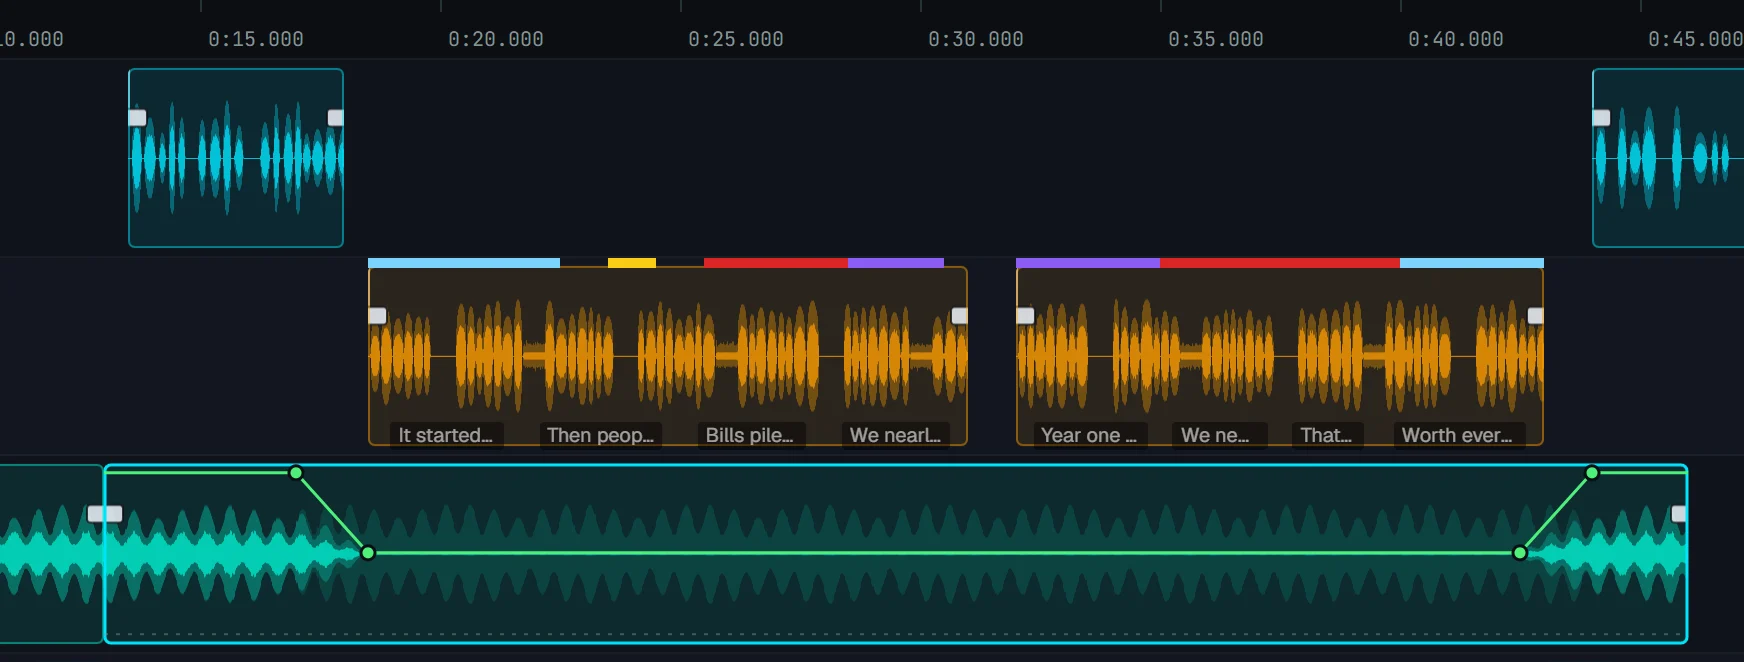Click right trim handle of "Worth ever" orange clip
The width and height of the screenshot is (1744, 662).
(x=1535, y=316)
